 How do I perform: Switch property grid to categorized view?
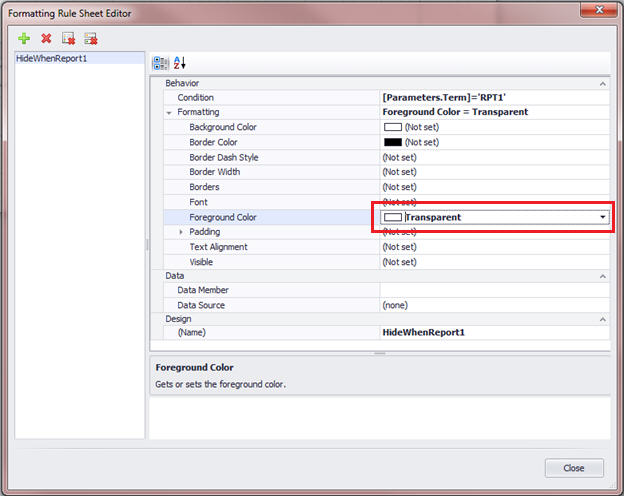161,62
